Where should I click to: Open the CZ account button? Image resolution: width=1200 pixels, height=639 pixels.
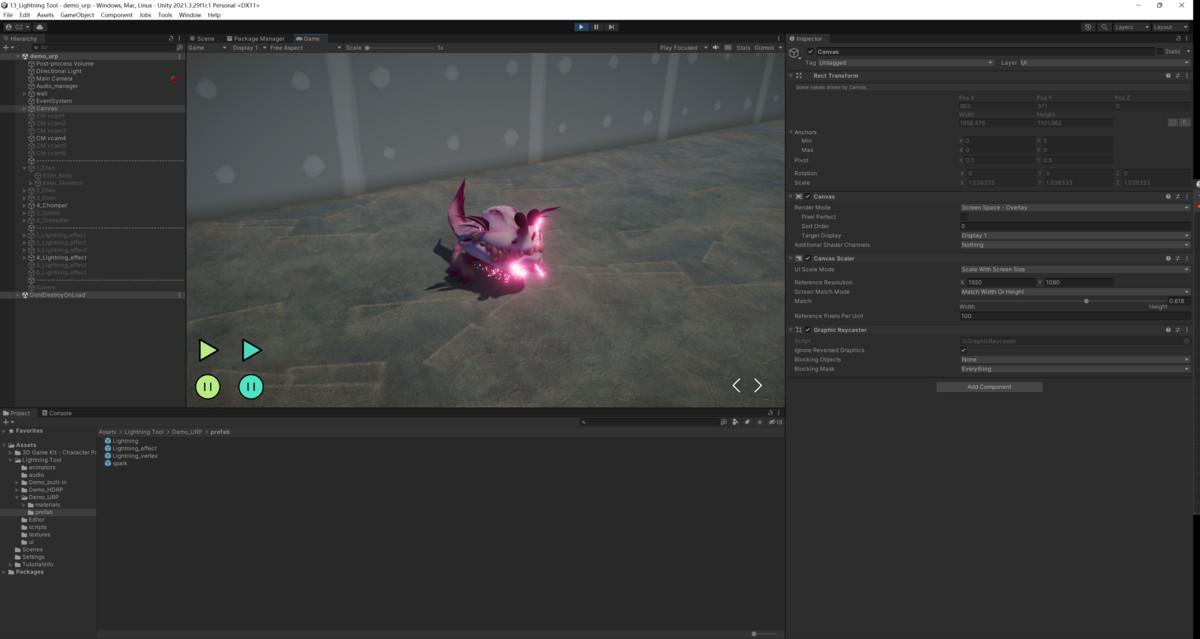tap(15, 27)
